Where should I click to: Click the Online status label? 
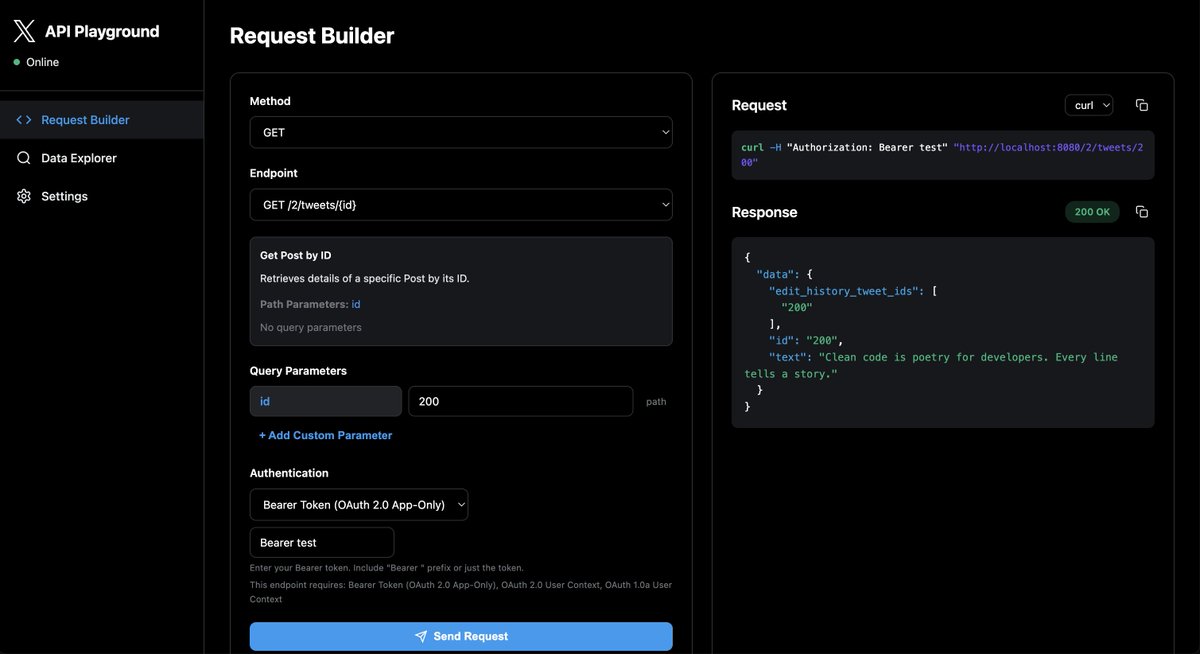point(43,62)
